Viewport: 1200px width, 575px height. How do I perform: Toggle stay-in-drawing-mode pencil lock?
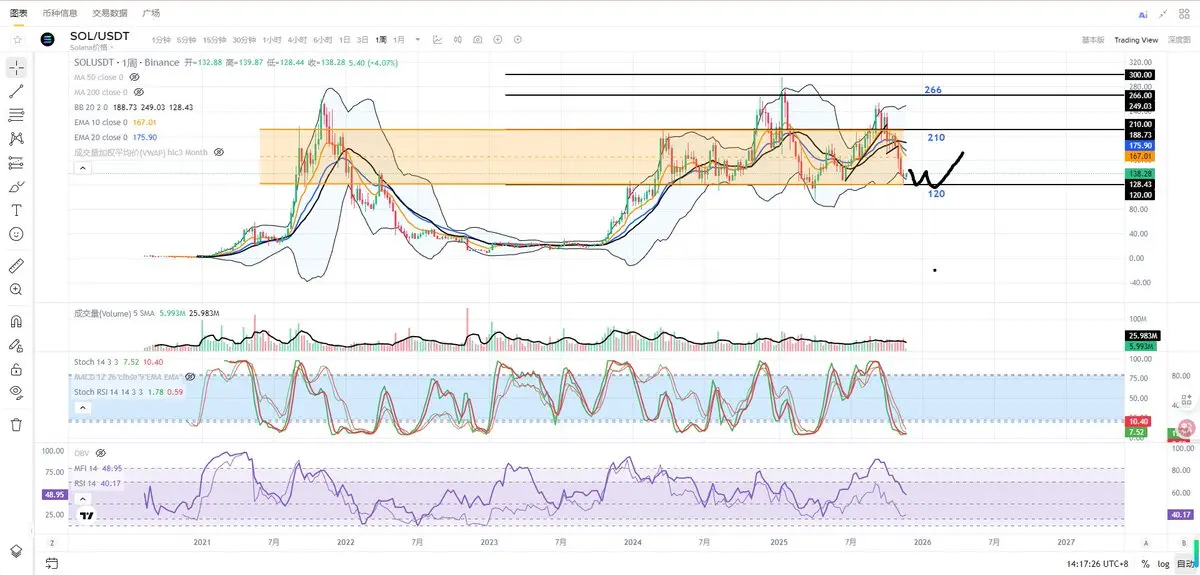point(16,345)
